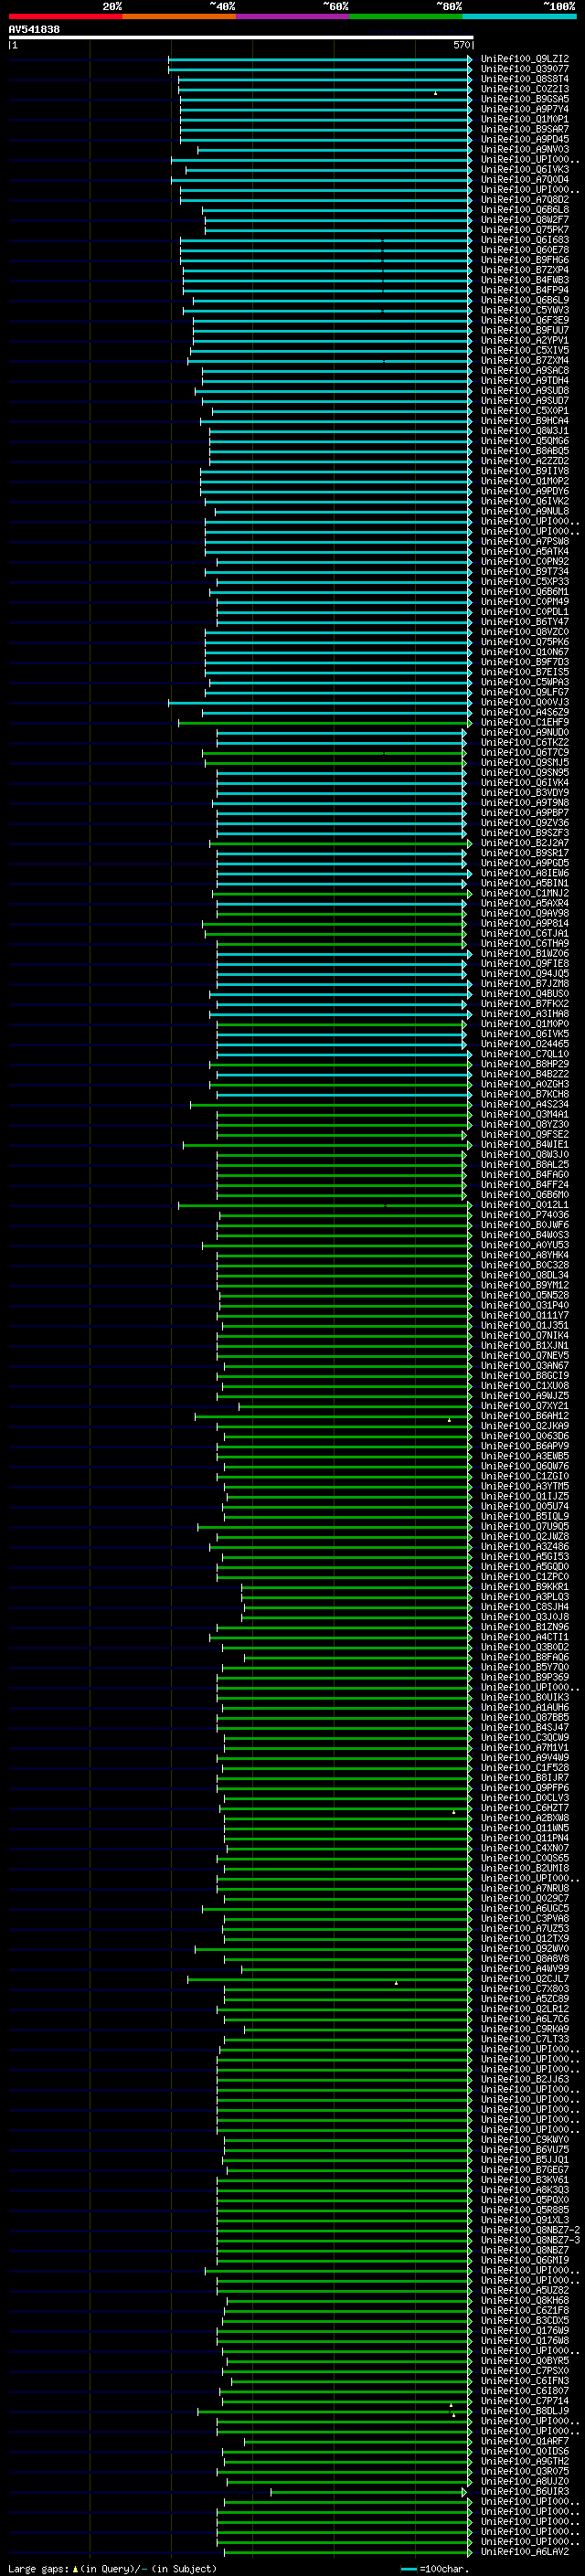Click the green ~80% identity legend segment
The image size is (585, 2576).
click(406, 16)
